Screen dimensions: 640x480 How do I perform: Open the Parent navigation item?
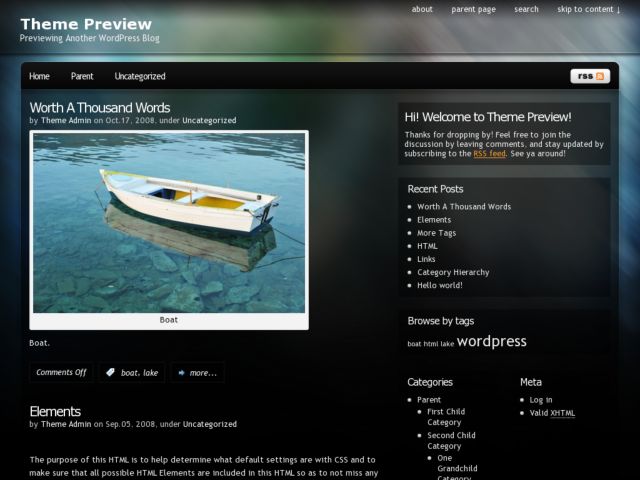coord(82,76)
